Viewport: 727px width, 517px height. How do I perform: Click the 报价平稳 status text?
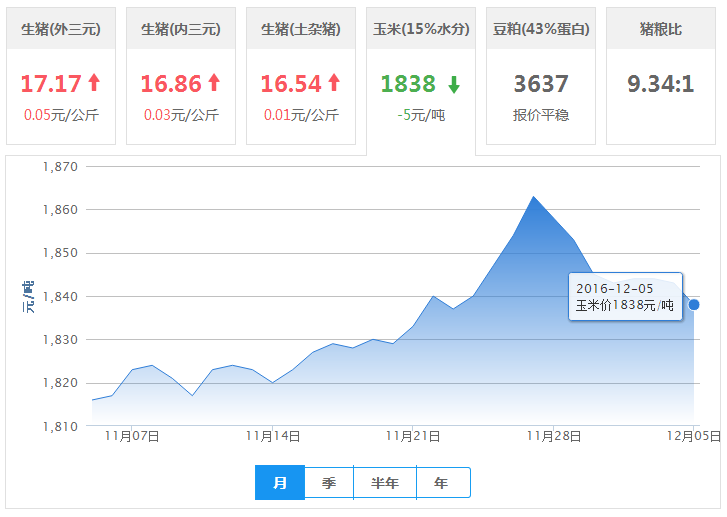541,115
